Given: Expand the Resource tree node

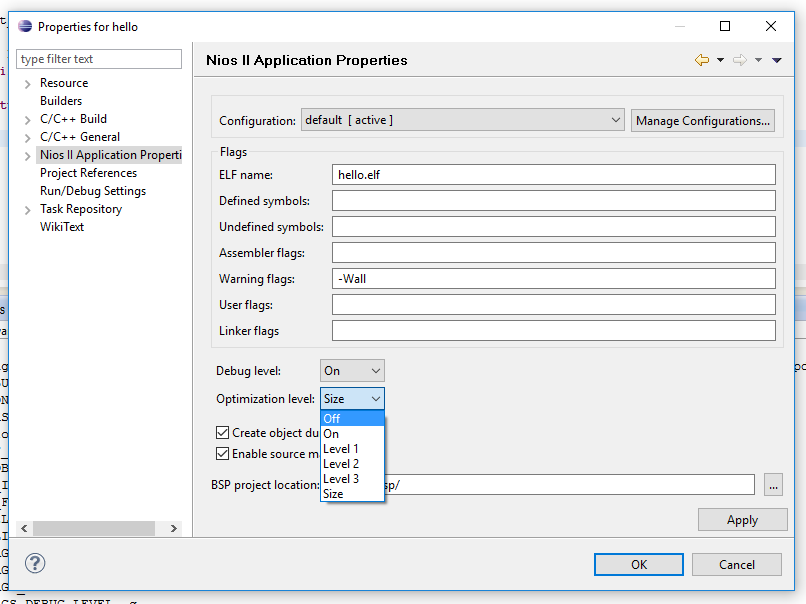Looking at the screenshot, I should pos(27,84).
